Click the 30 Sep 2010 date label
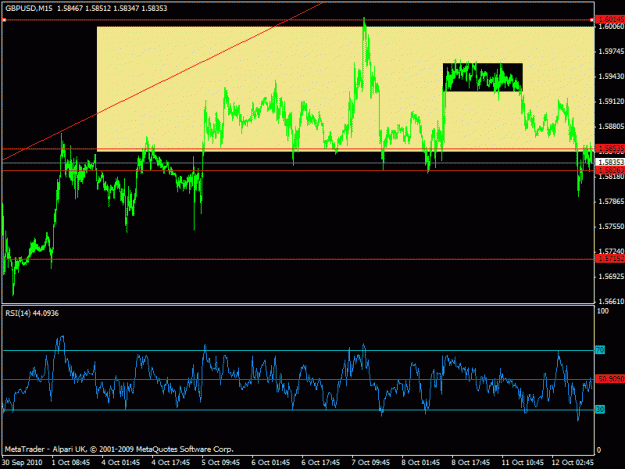 click(22, 462)
